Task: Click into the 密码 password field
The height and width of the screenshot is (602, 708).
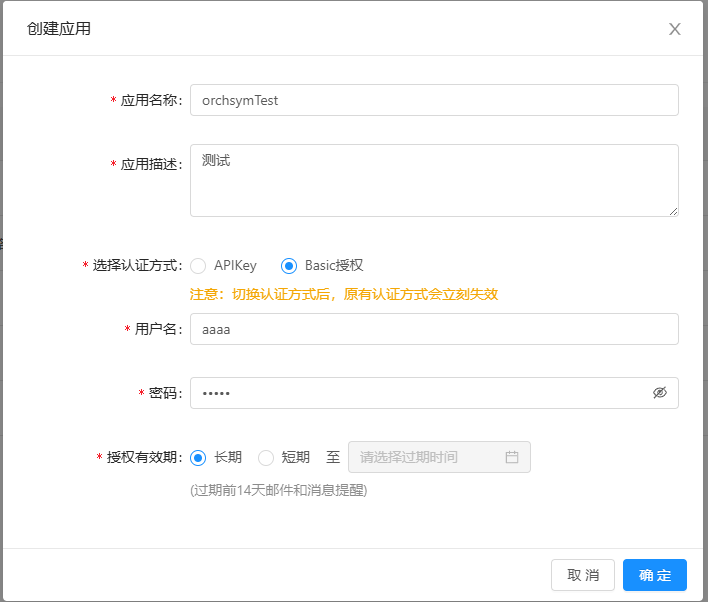Action: [420, 393]
